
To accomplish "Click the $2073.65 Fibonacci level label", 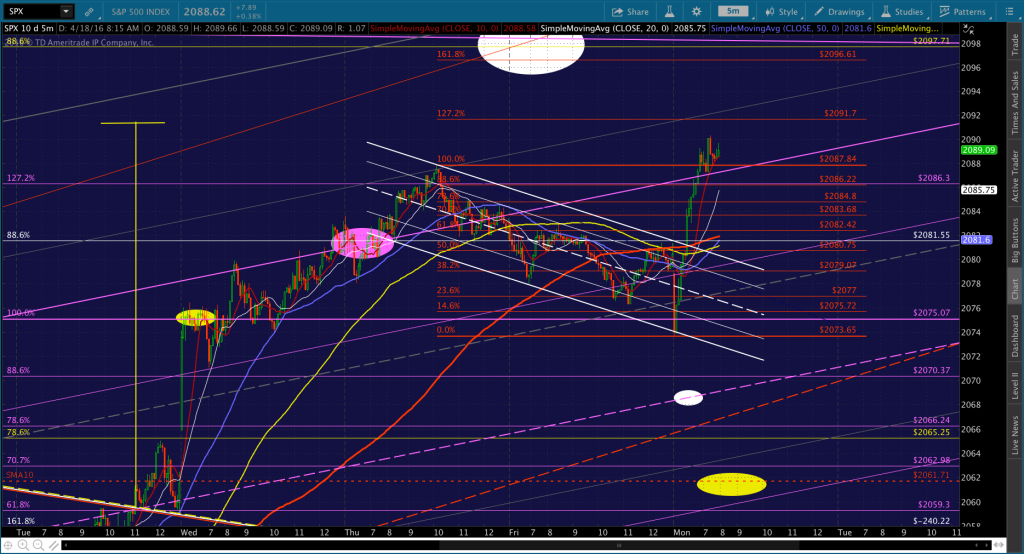I will point(837,330).
